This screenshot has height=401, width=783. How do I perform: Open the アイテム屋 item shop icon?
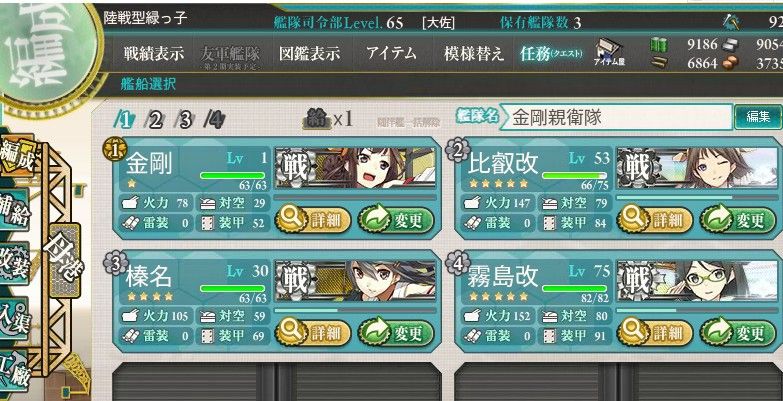tap(610, 53)
